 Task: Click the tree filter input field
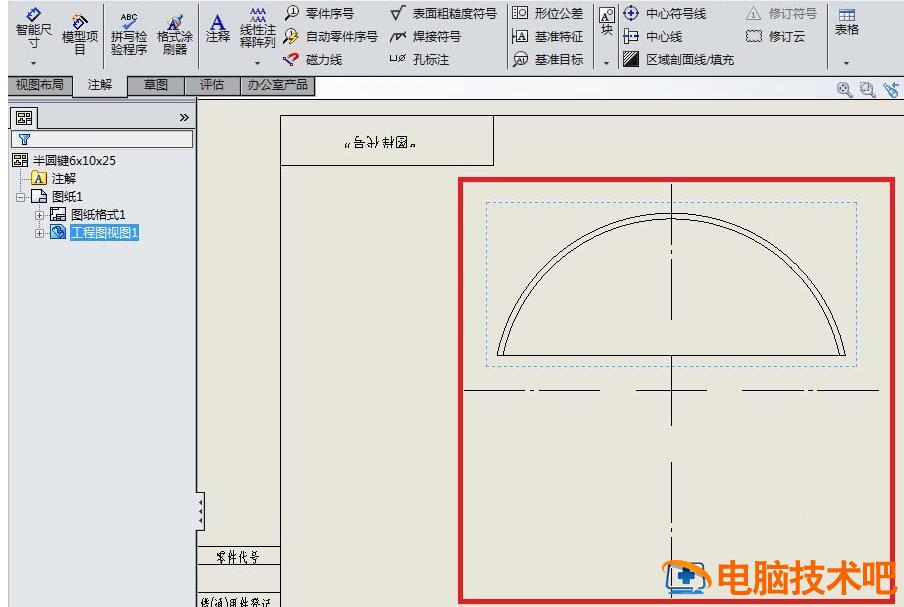point(102,139)
